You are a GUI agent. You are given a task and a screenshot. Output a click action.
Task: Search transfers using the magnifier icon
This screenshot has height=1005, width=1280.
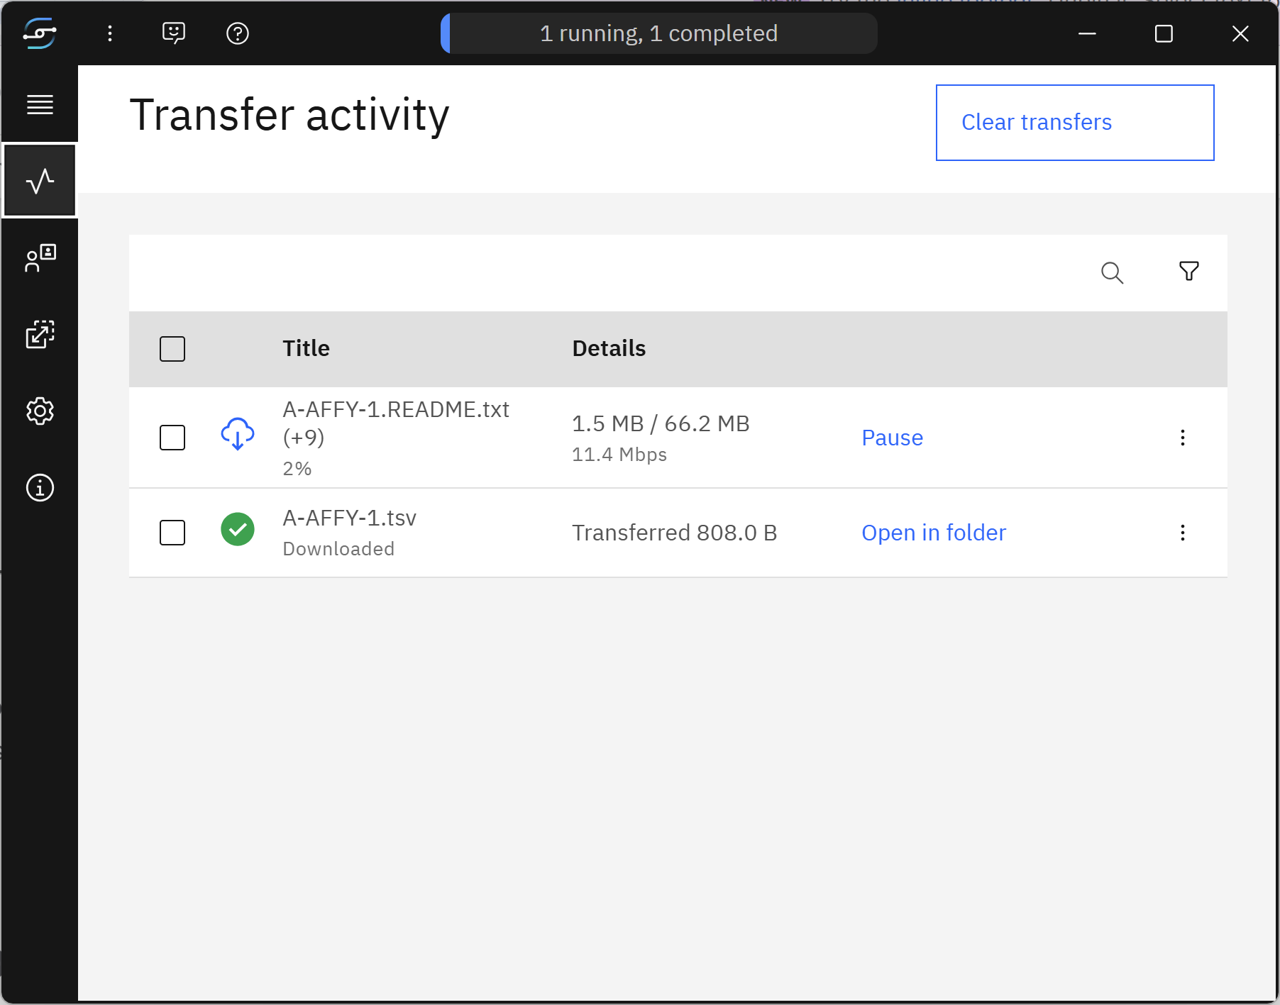1112,273
